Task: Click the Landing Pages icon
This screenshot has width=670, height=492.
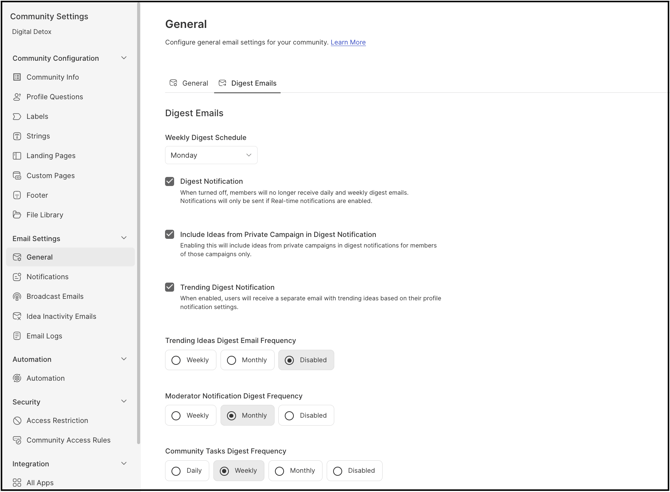Action: 17,156
